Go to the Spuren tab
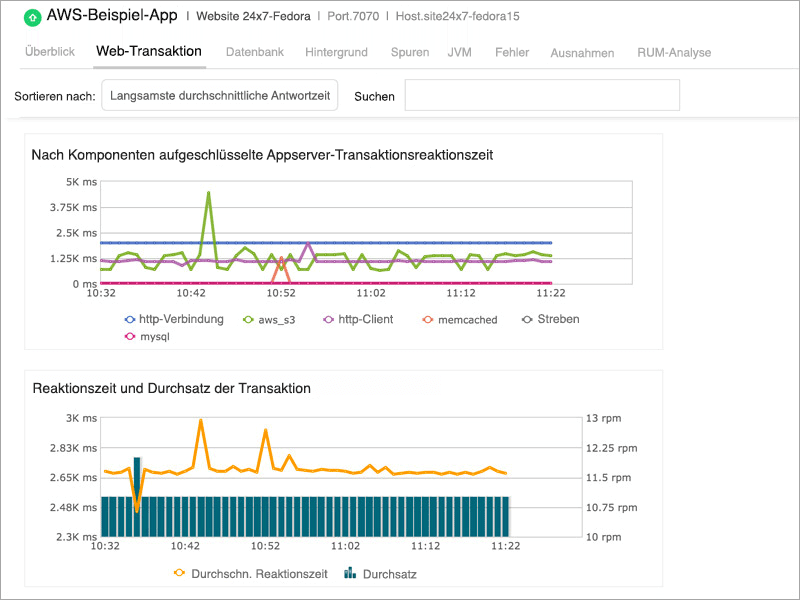 coord(410,52)
